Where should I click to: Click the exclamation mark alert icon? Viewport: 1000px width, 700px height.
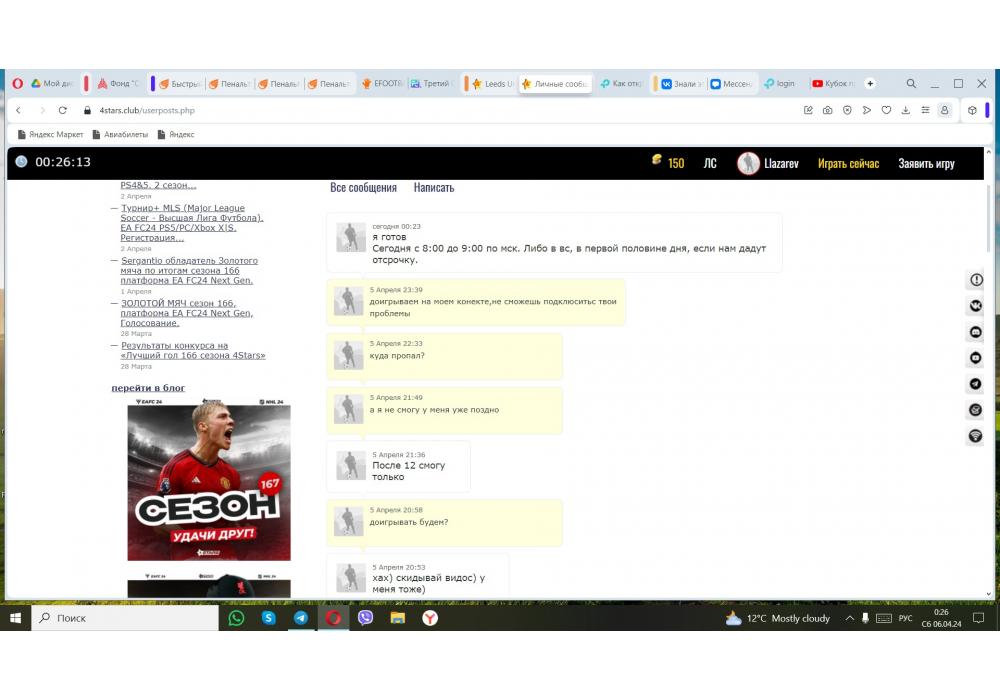coord(975,280)
